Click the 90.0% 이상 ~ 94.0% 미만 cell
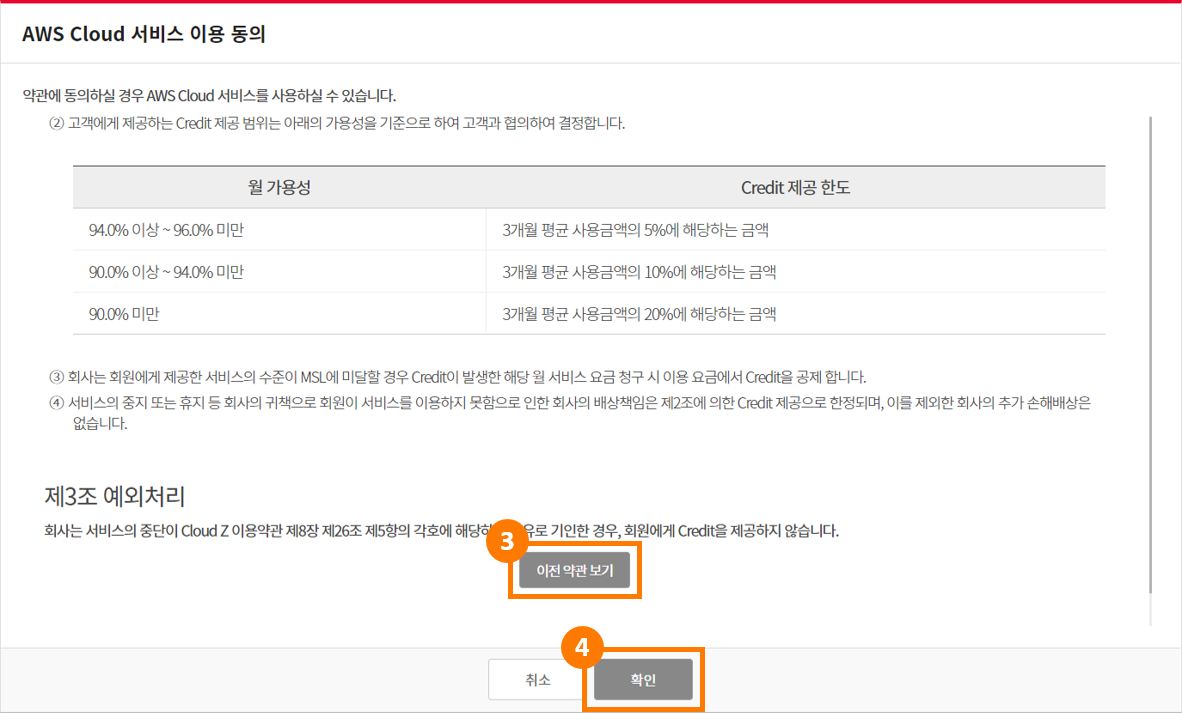 click(280, 272)
